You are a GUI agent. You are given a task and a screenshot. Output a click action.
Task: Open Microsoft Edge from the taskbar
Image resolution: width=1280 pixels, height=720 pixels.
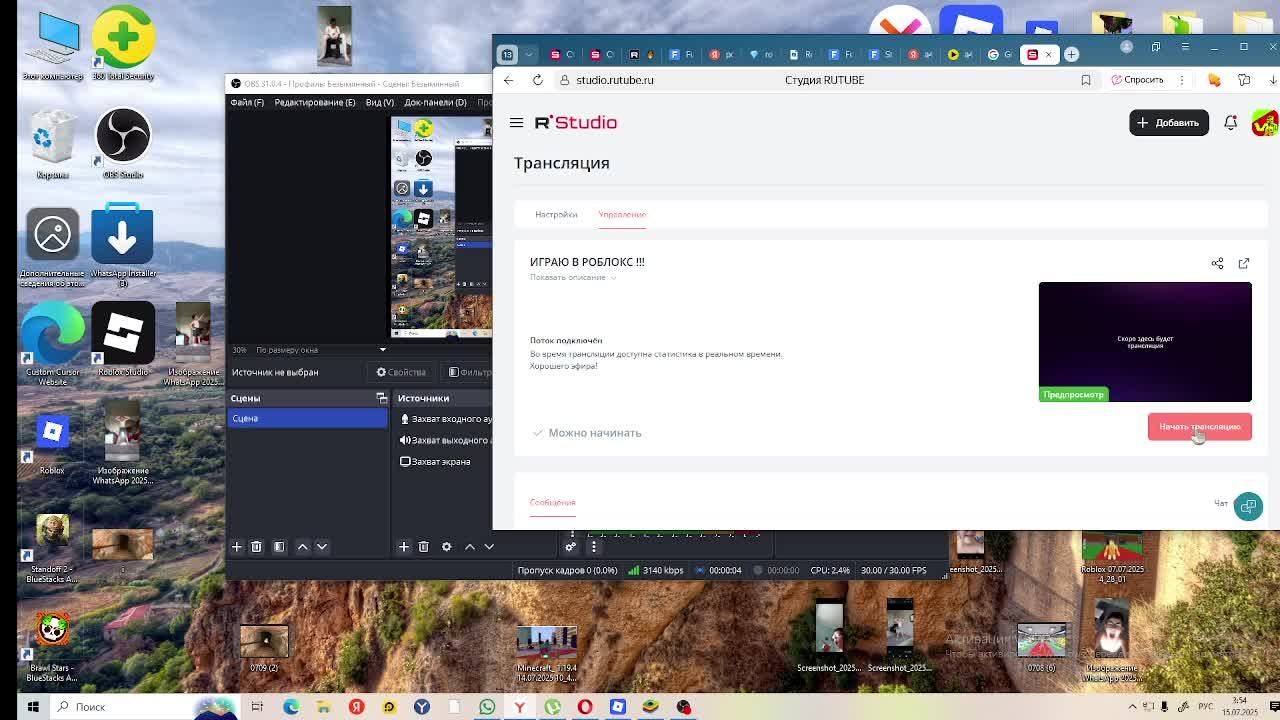(x=291, y=707)
